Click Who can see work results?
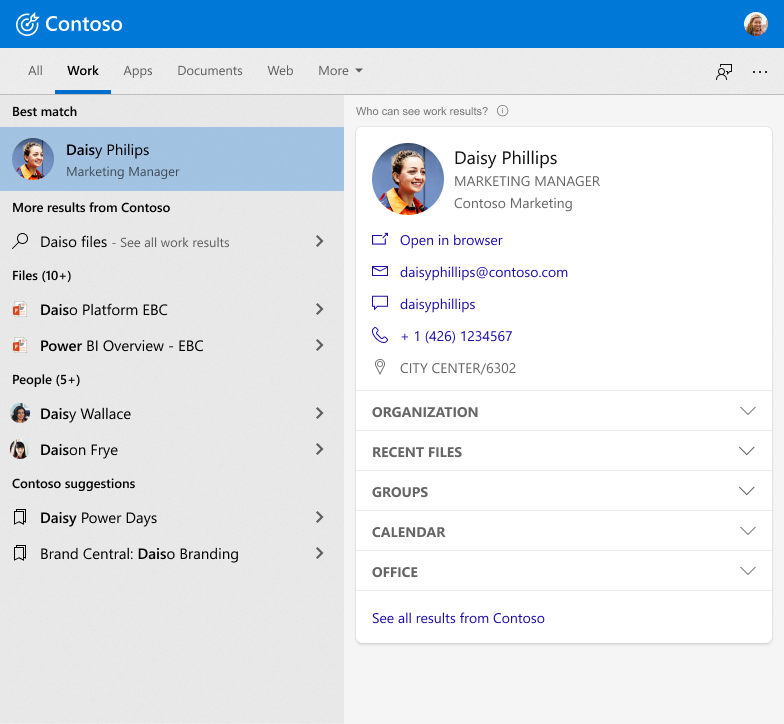Screen dimensions: 784x724 (x=422, y=111)
